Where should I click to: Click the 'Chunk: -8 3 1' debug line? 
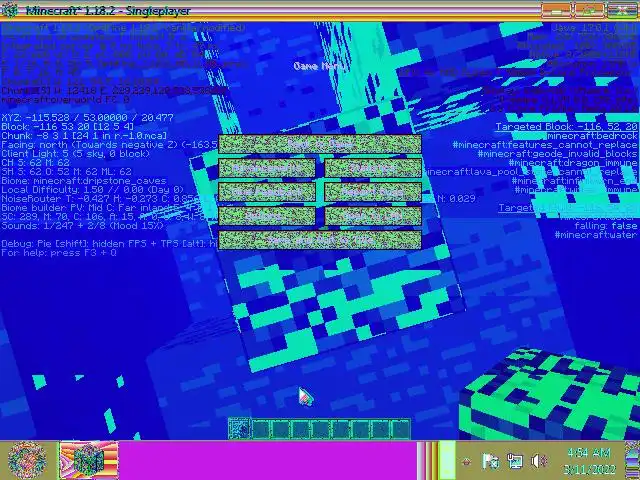coord(84,136)
